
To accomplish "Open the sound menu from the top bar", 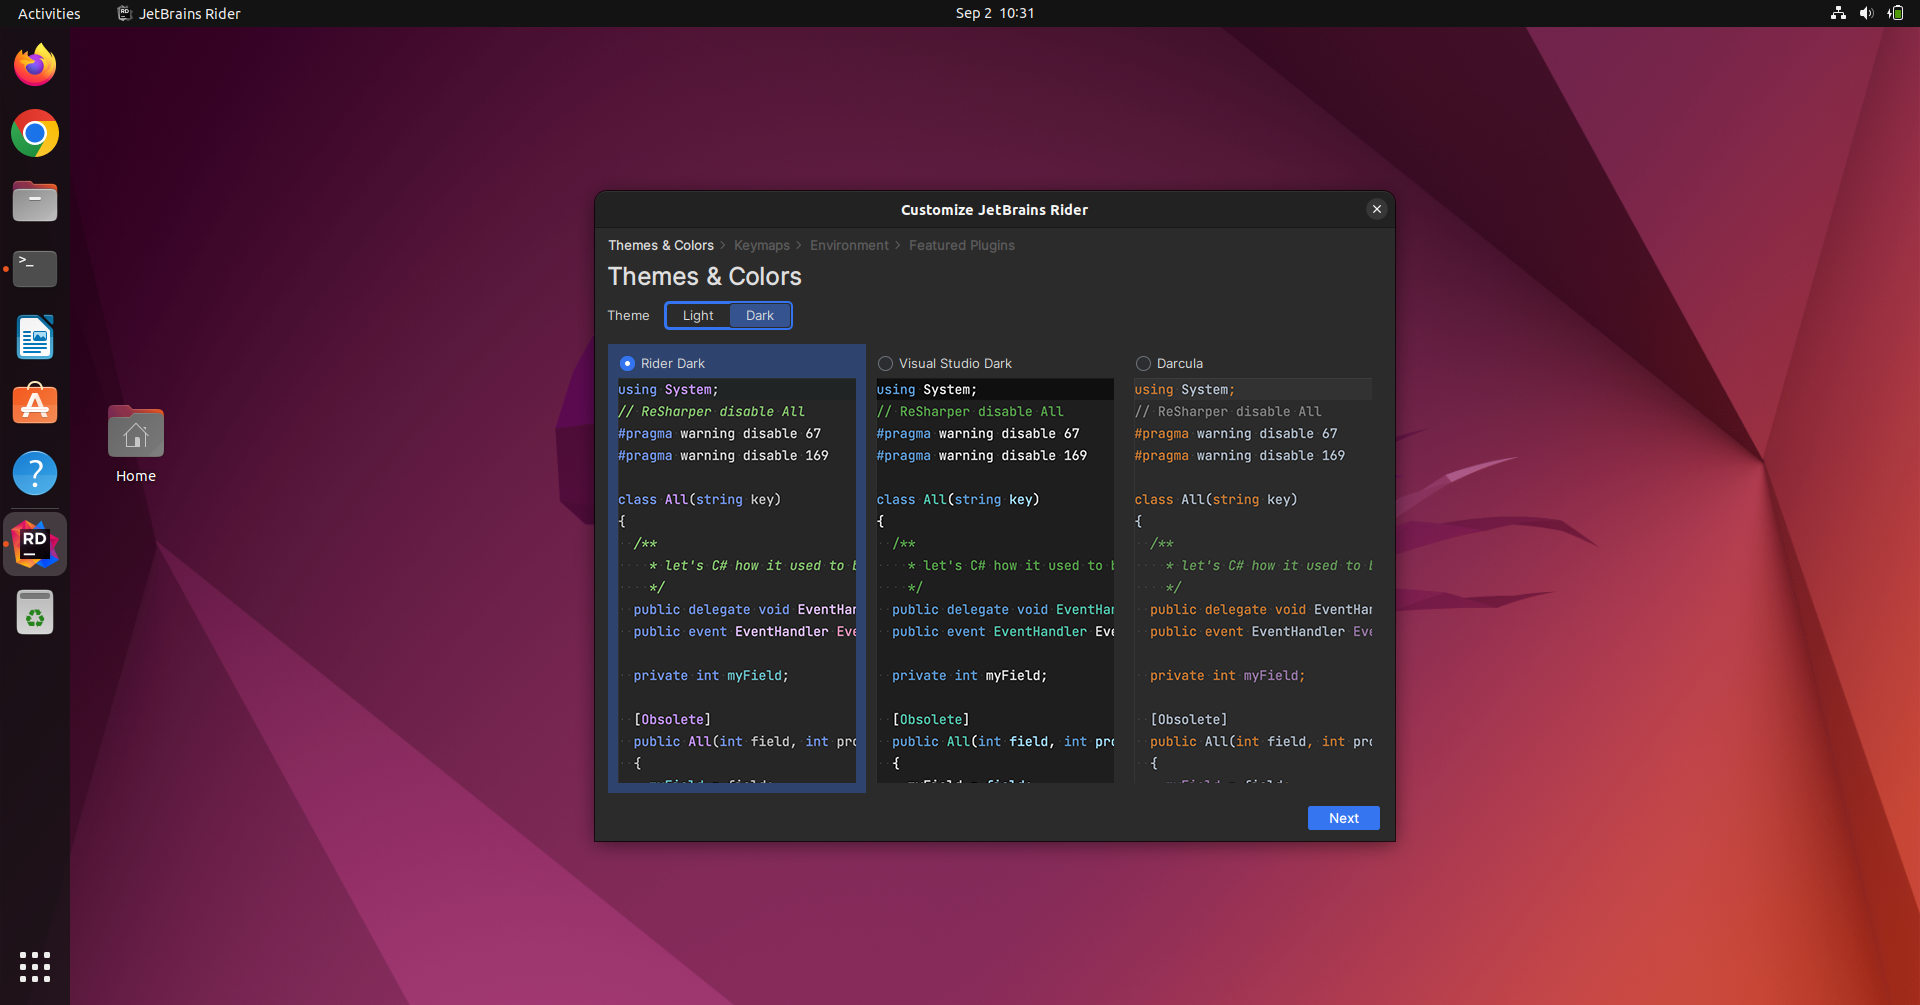I will tap(1868, 13).
